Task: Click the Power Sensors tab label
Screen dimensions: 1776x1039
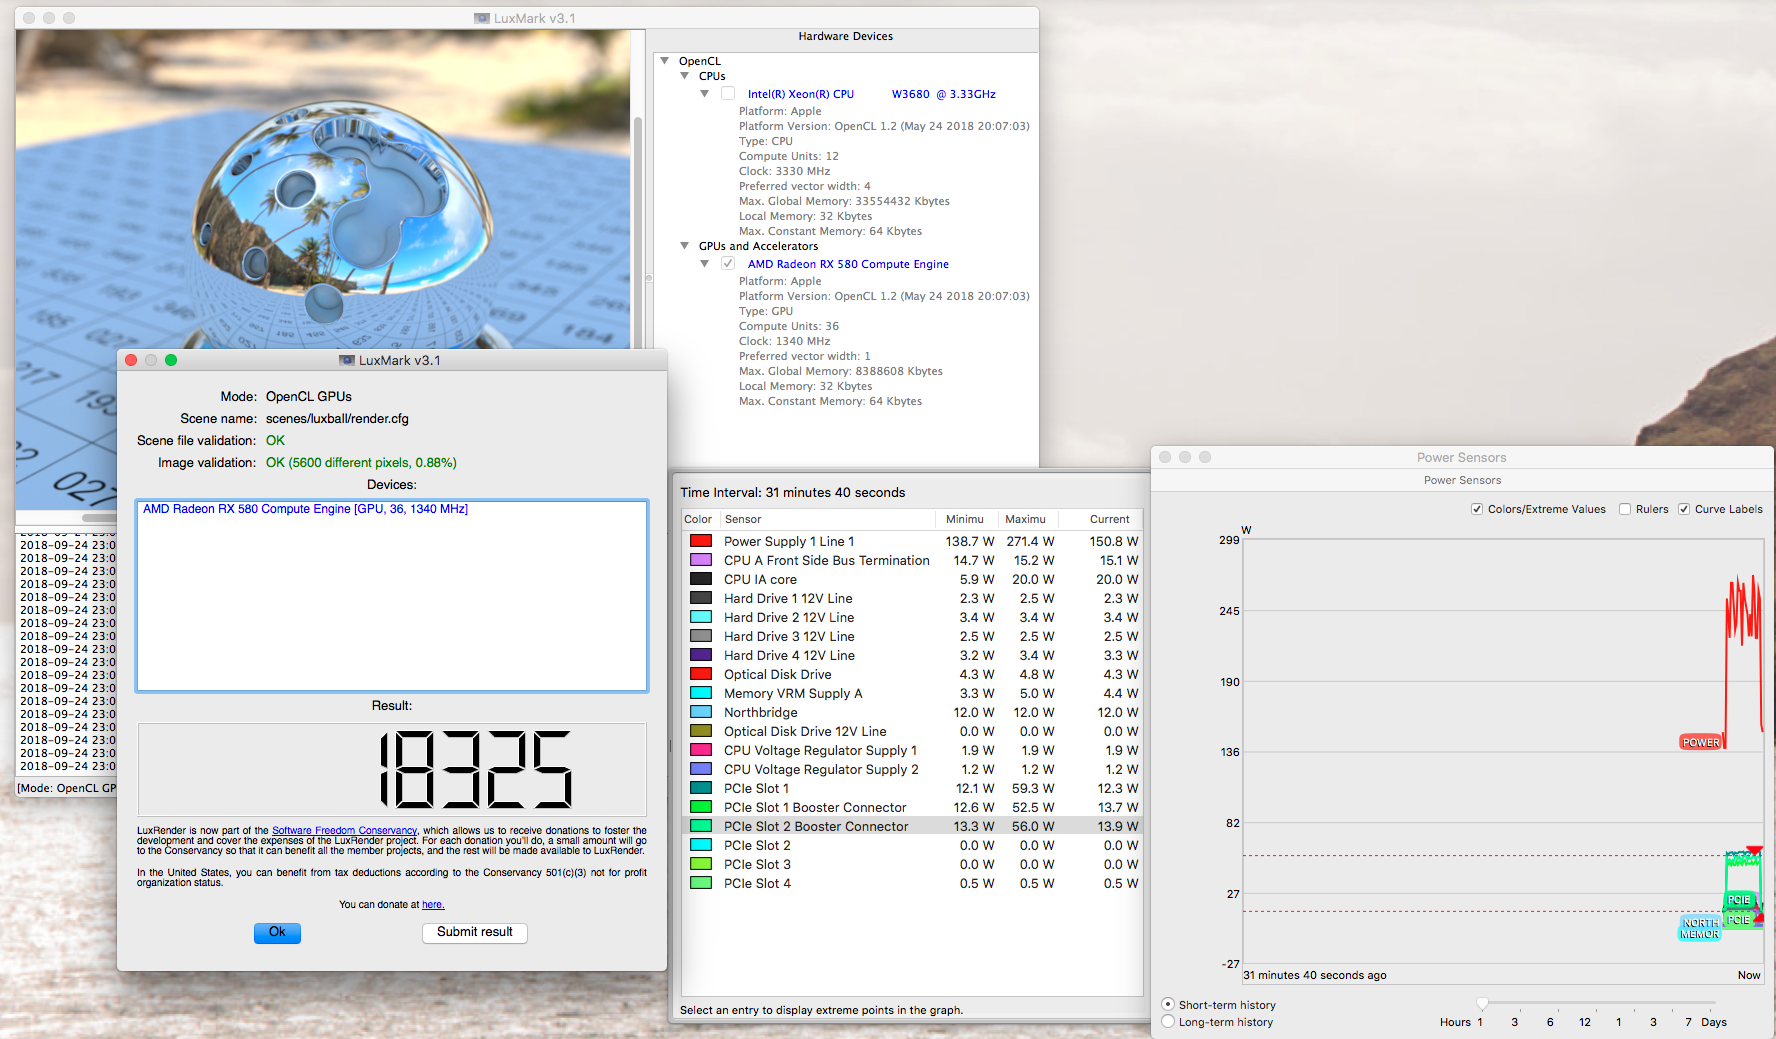Action: (1462, 480)
